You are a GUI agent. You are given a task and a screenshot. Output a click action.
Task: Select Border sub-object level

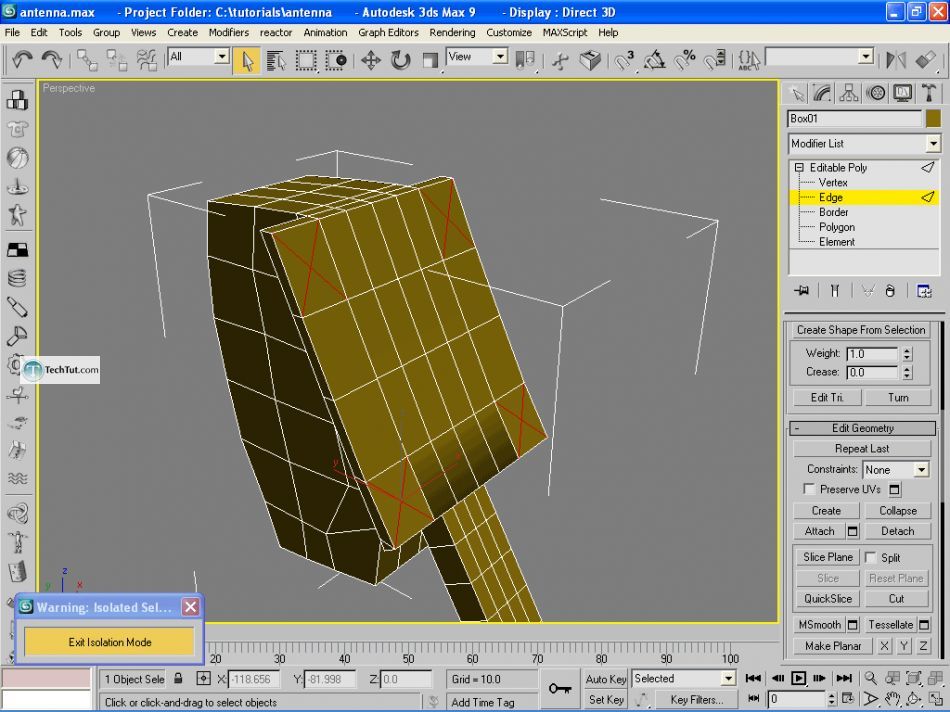[x=833, y=212]
